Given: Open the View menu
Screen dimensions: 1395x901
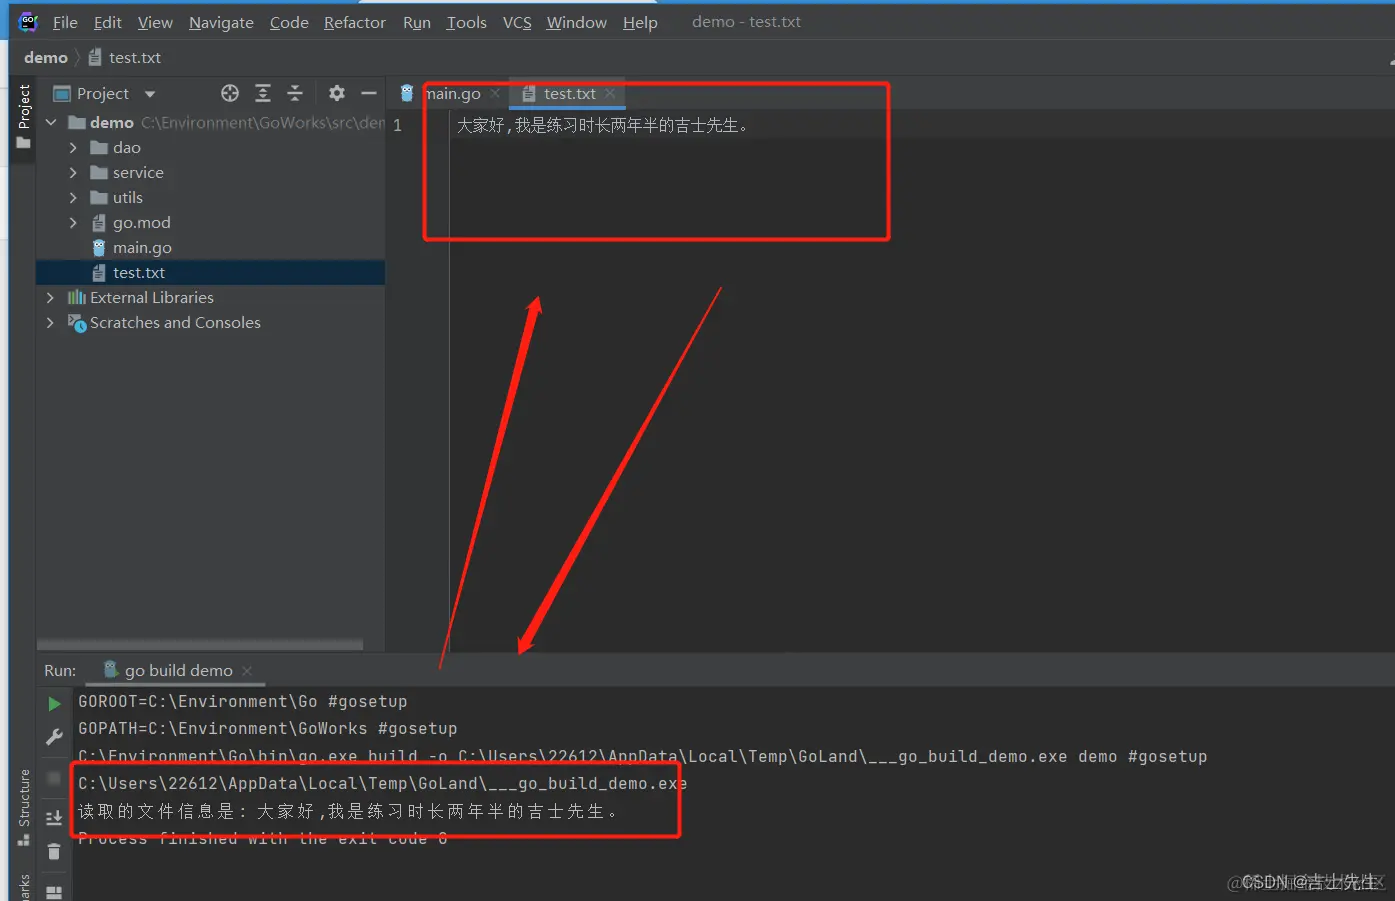Looking at the screenshot, I should point(155,22).
